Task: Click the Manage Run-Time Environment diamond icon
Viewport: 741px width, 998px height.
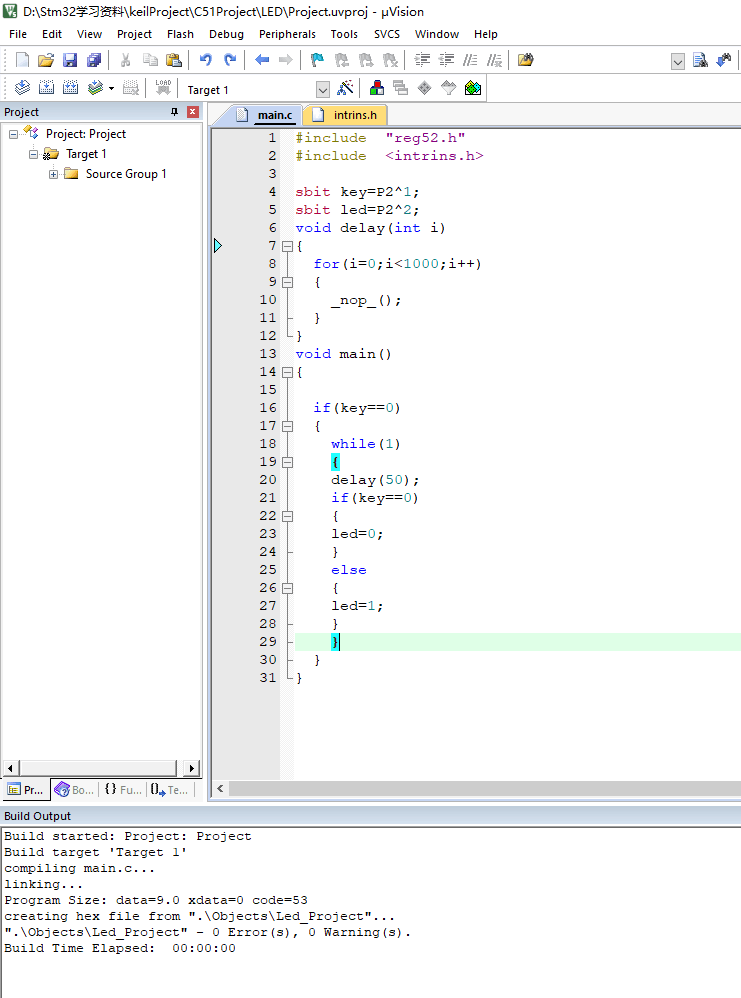Action: (x=425, y=87)
